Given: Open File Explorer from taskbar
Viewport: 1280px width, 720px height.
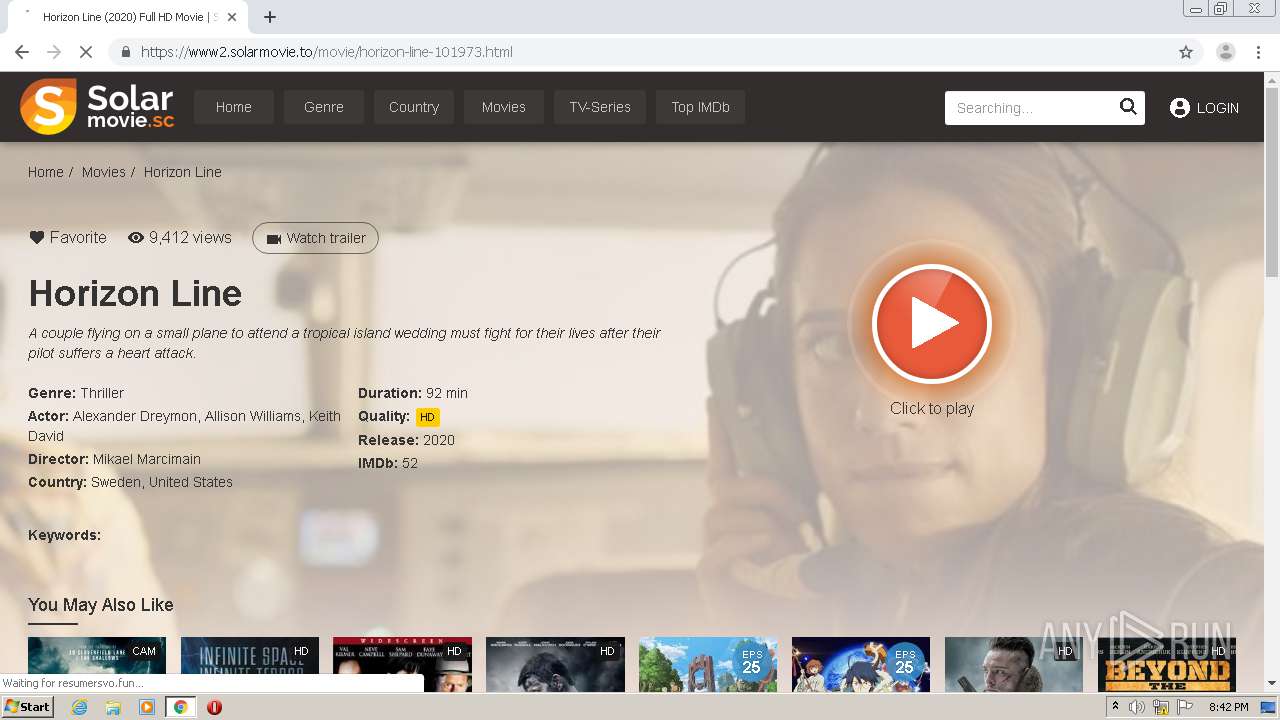Looking at the screenshot, I should click(113, 707).
